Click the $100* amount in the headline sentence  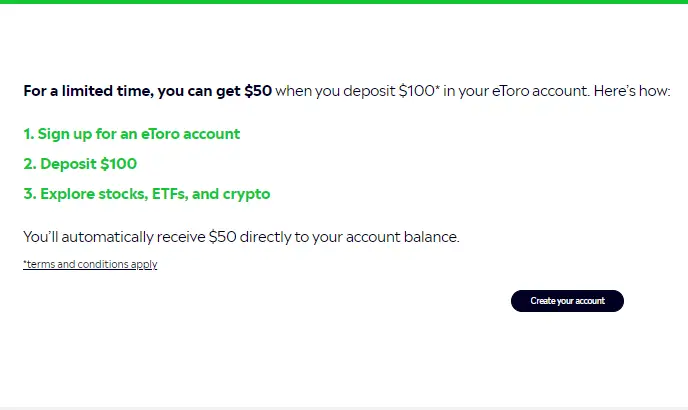419,91
